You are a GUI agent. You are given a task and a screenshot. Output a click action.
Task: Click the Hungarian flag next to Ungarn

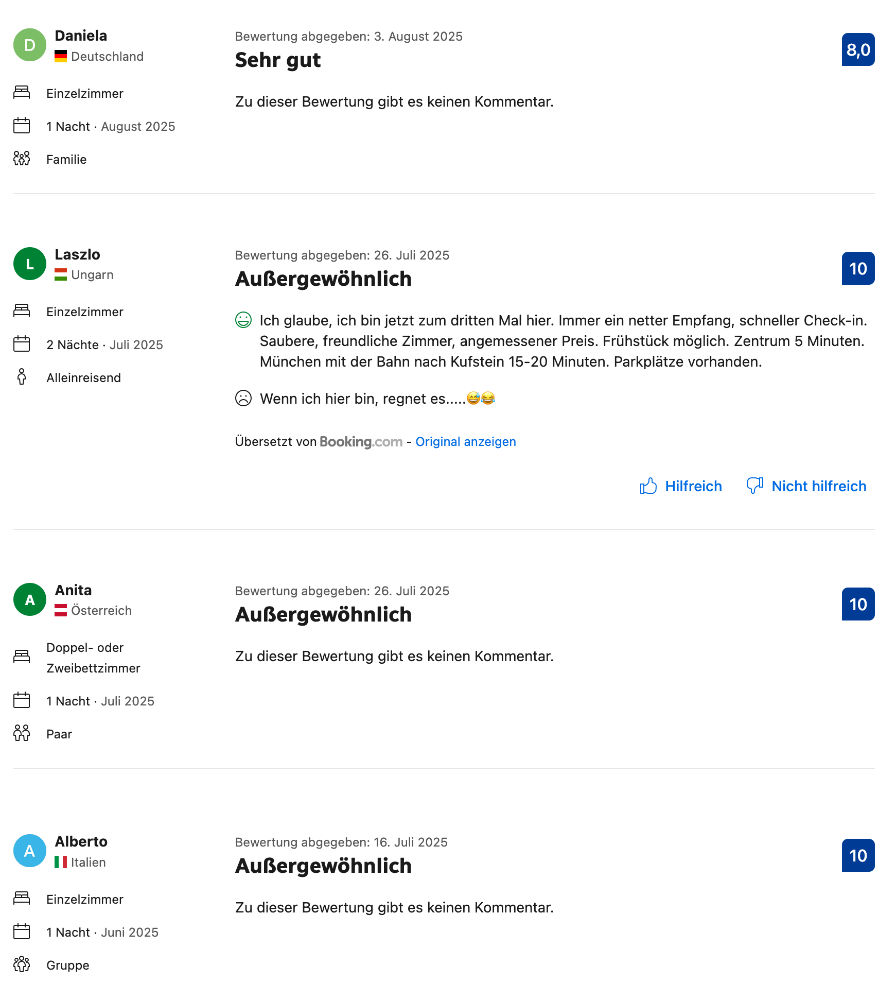coord(61,275)
